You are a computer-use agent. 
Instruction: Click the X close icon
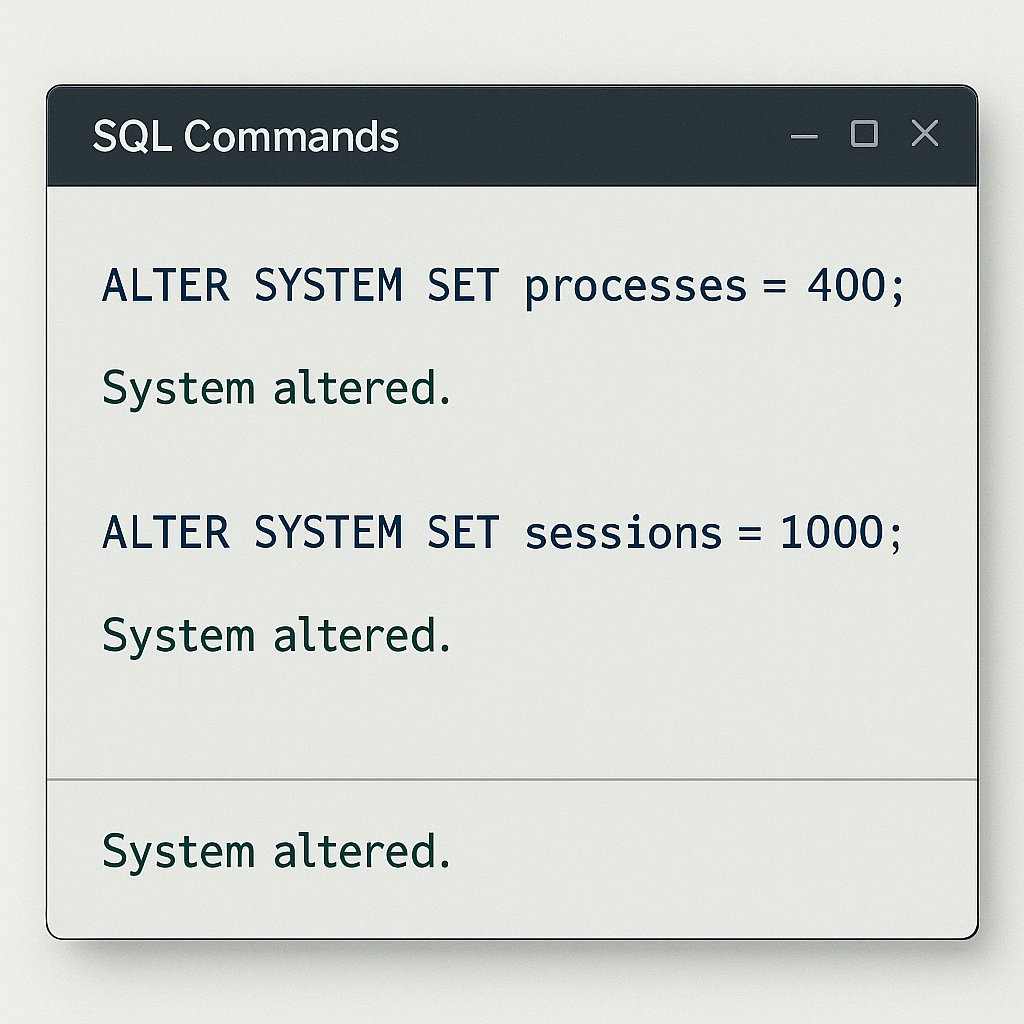924,134
